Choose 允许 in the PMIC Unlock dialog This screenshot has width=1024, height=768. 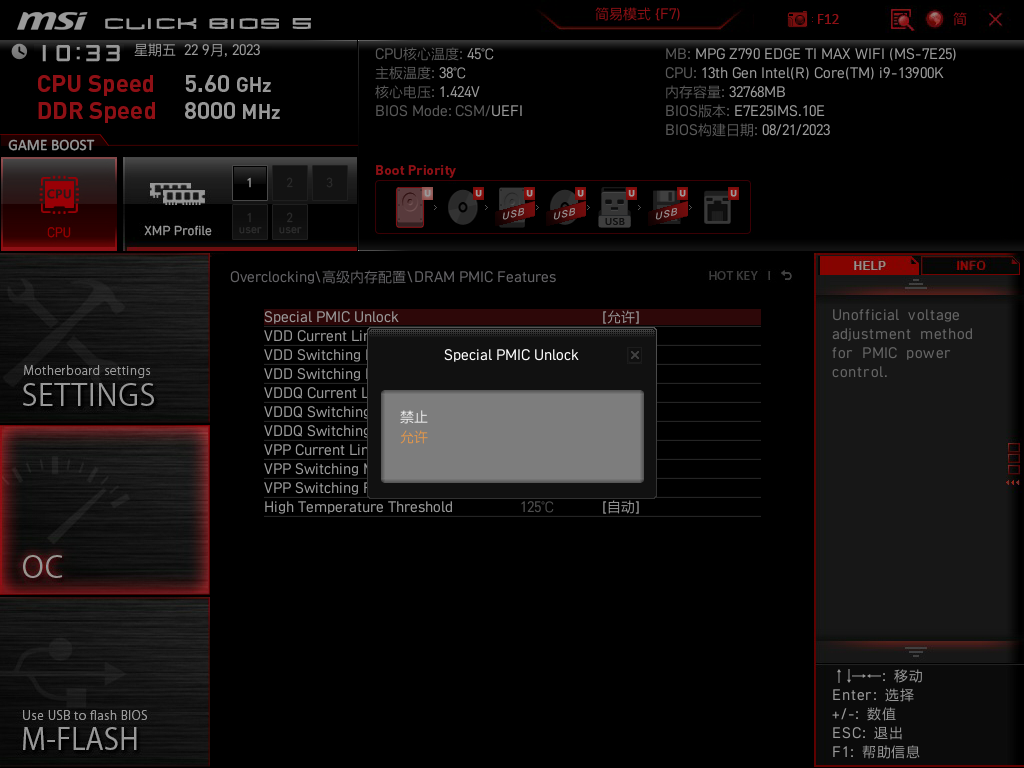413,437
